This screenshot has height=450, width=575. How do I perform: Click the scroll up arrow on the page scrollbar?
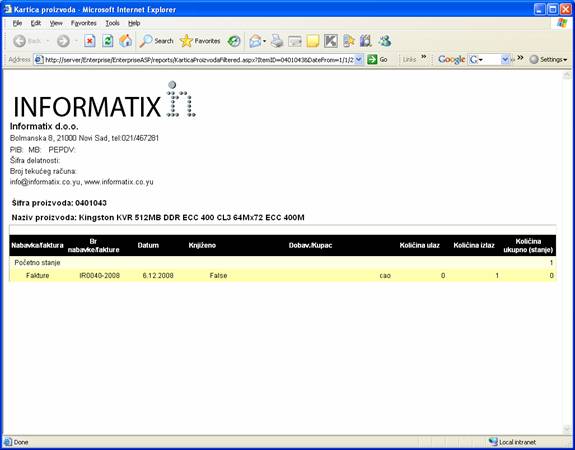click(567, 76)
